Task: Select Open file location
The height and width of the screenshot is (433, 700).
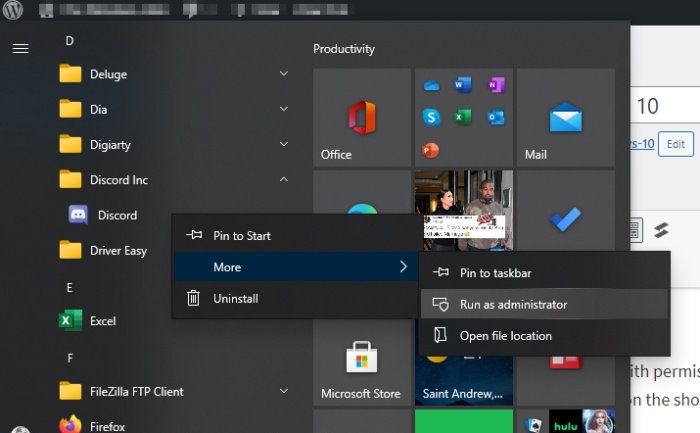Action: 545,336
